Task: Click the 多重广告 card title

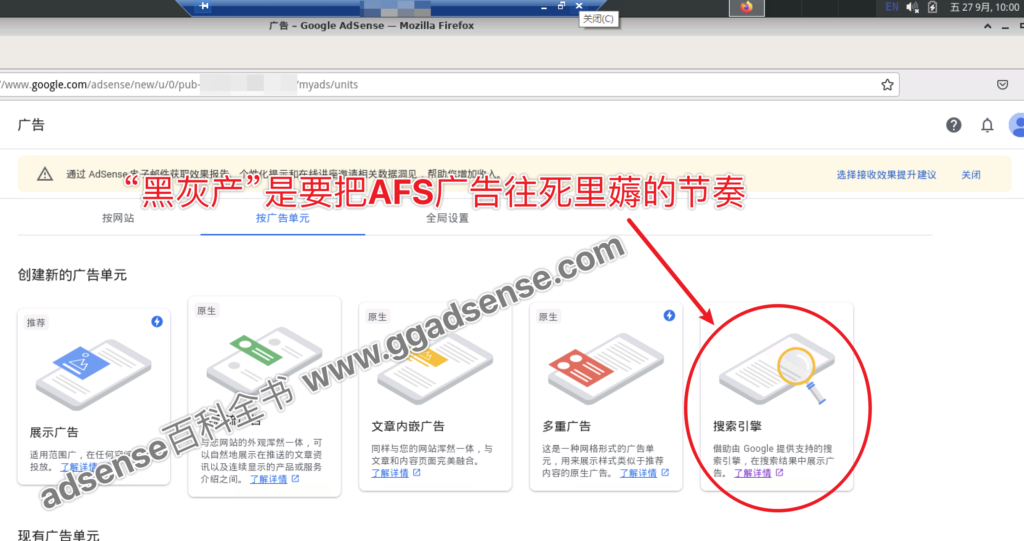Action: [x=566, y=426]
